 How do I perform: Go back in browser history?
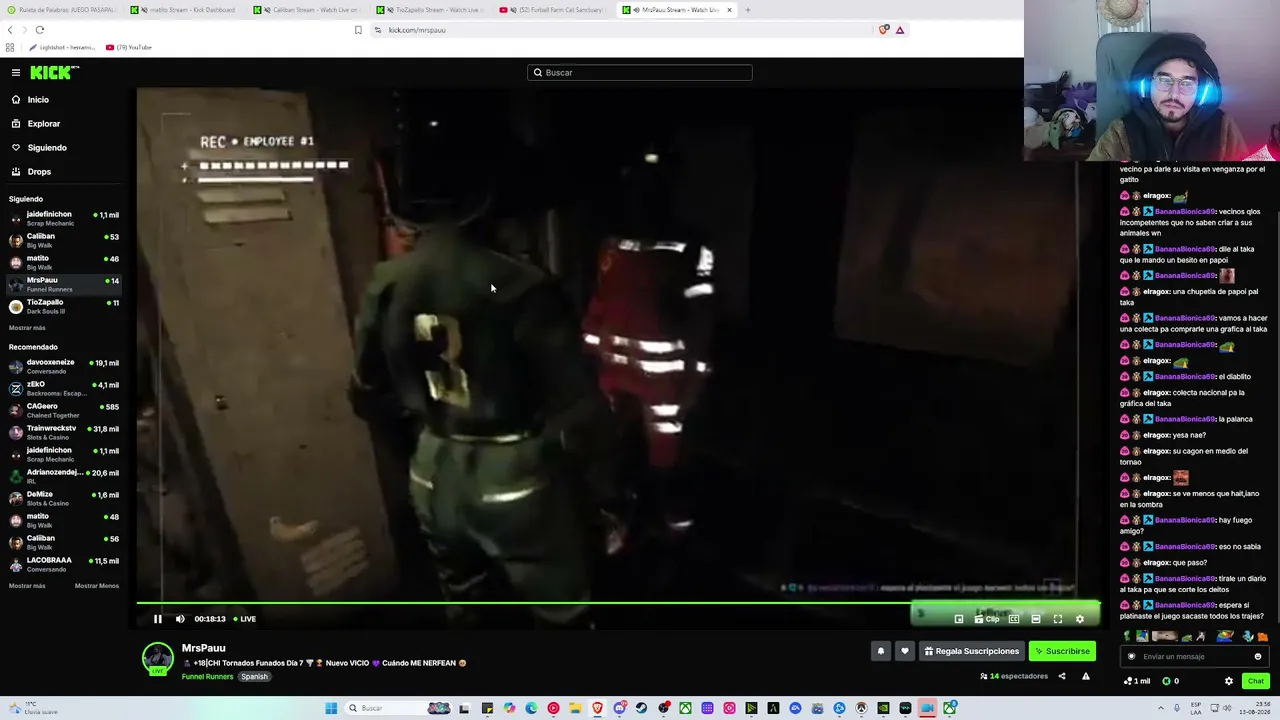point(10,30)
